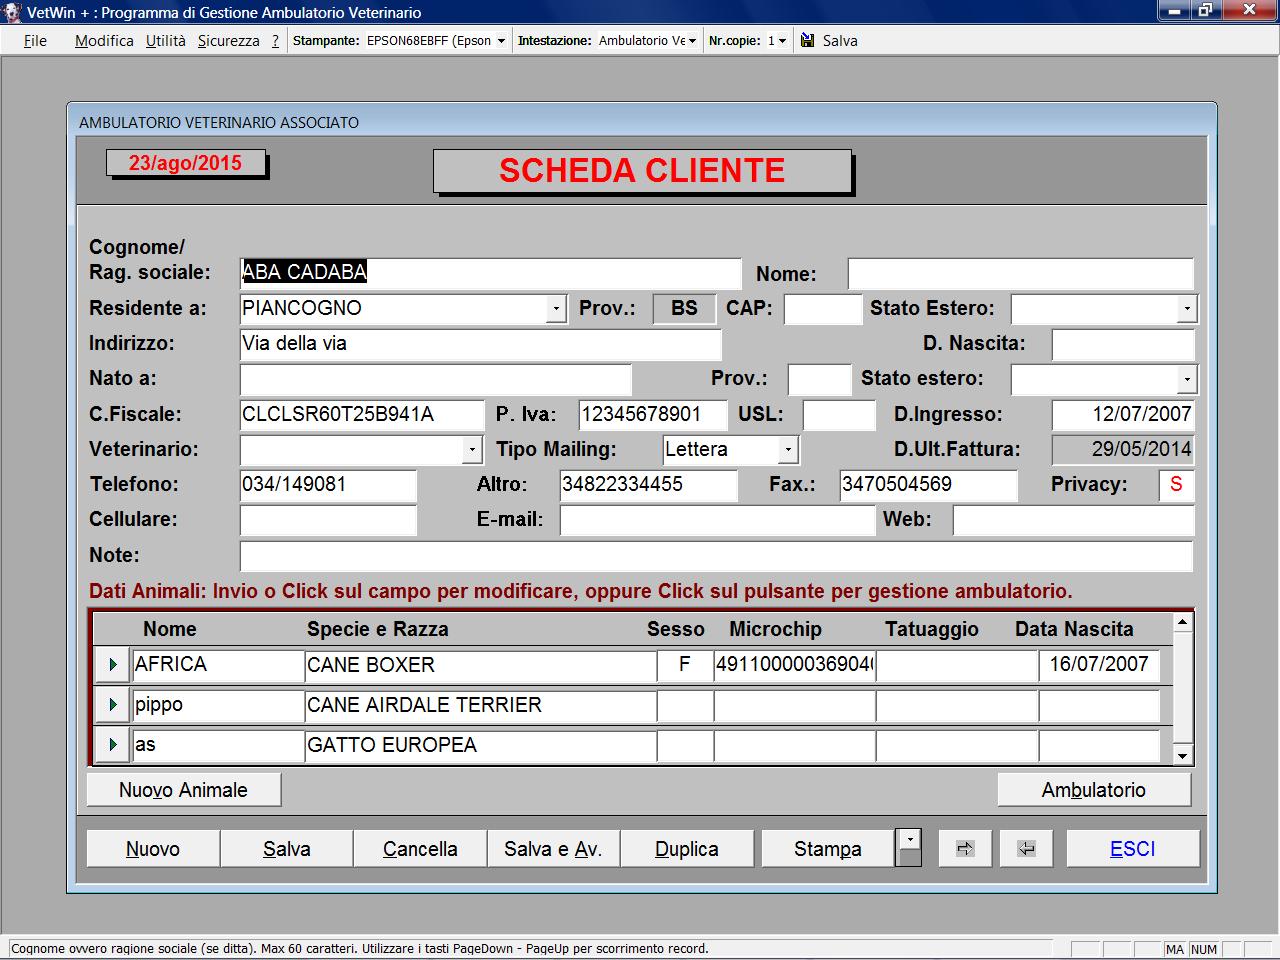Toggle the Privacy S field
The height and width of the screenshot is (960, 1280).
pos(1176,485)
